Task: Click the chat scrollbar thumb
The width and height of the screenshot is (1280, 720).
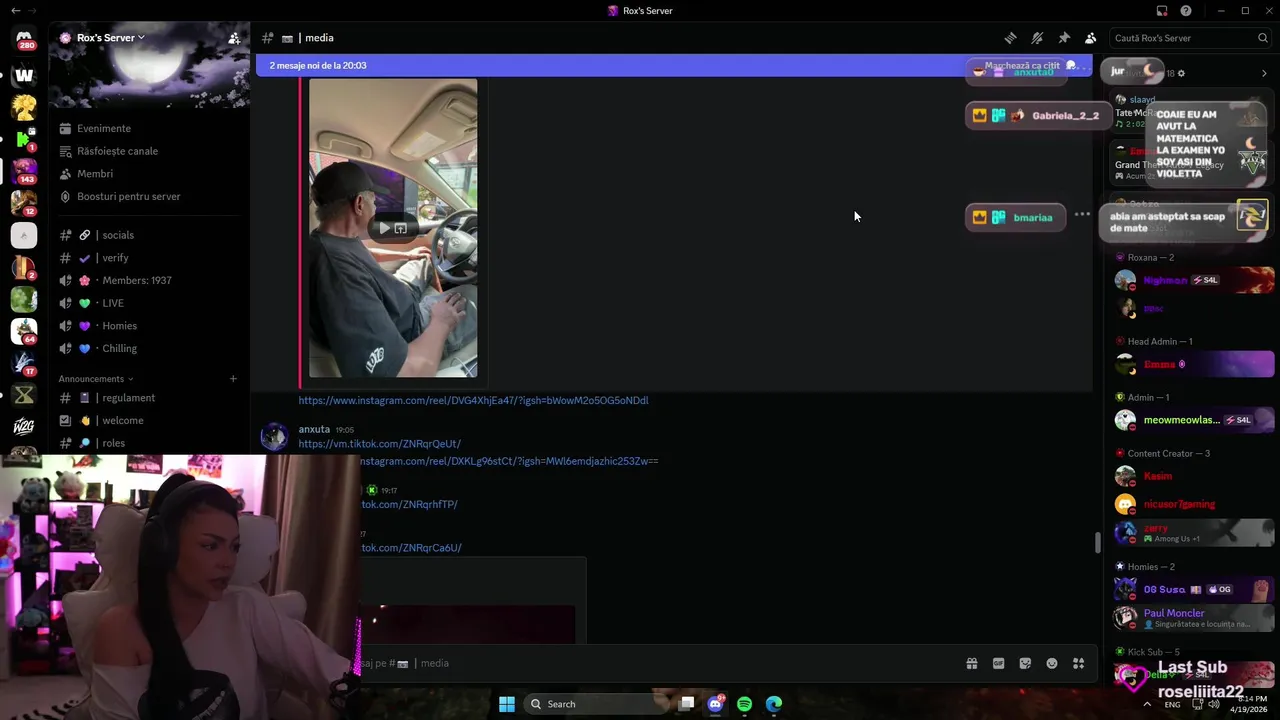Action: 1098,543
